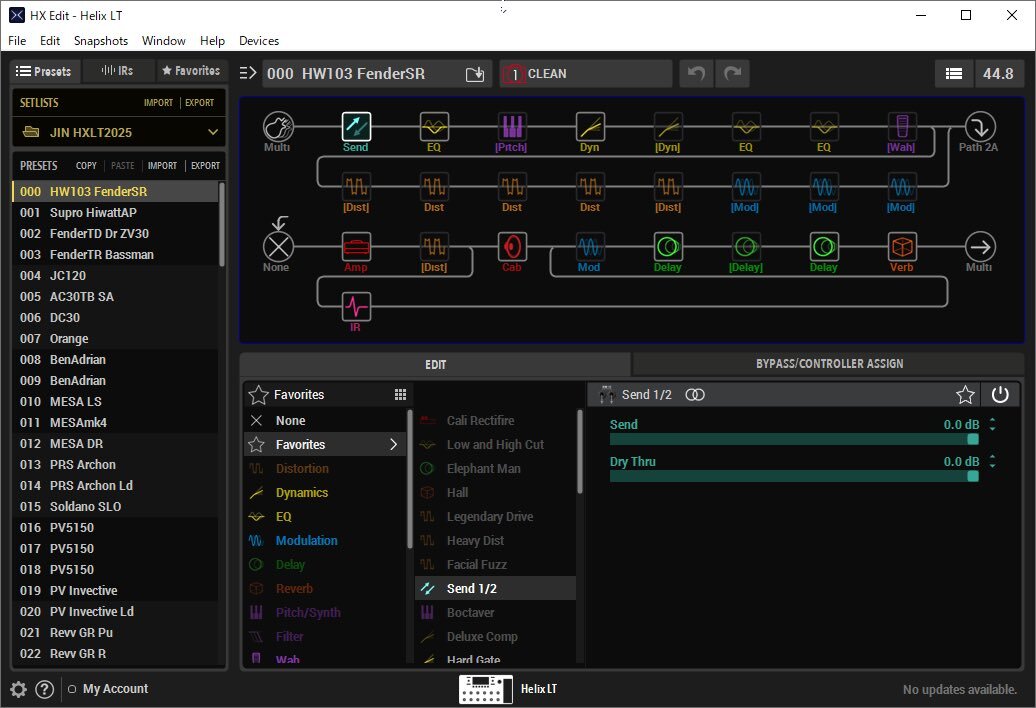1036x708 pixels.
Task: Select the IR block on lower path
Action: tap(356, 306)
